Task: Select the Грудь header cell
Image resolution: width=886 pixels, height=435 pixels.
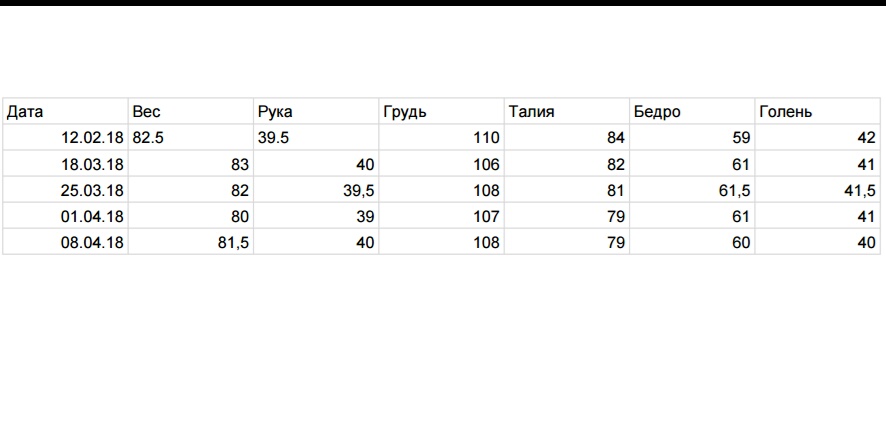Action: [x=441, y=112]
